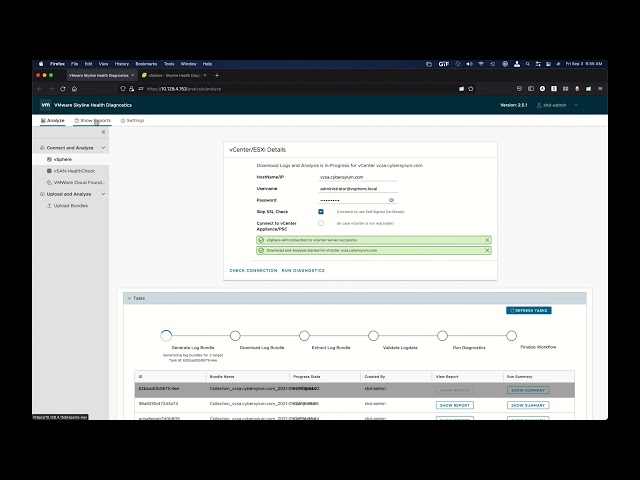Viewport: 640px width, 480px height.
Task: Click the CHECK CONNECTION link
Action: [253, 271]
